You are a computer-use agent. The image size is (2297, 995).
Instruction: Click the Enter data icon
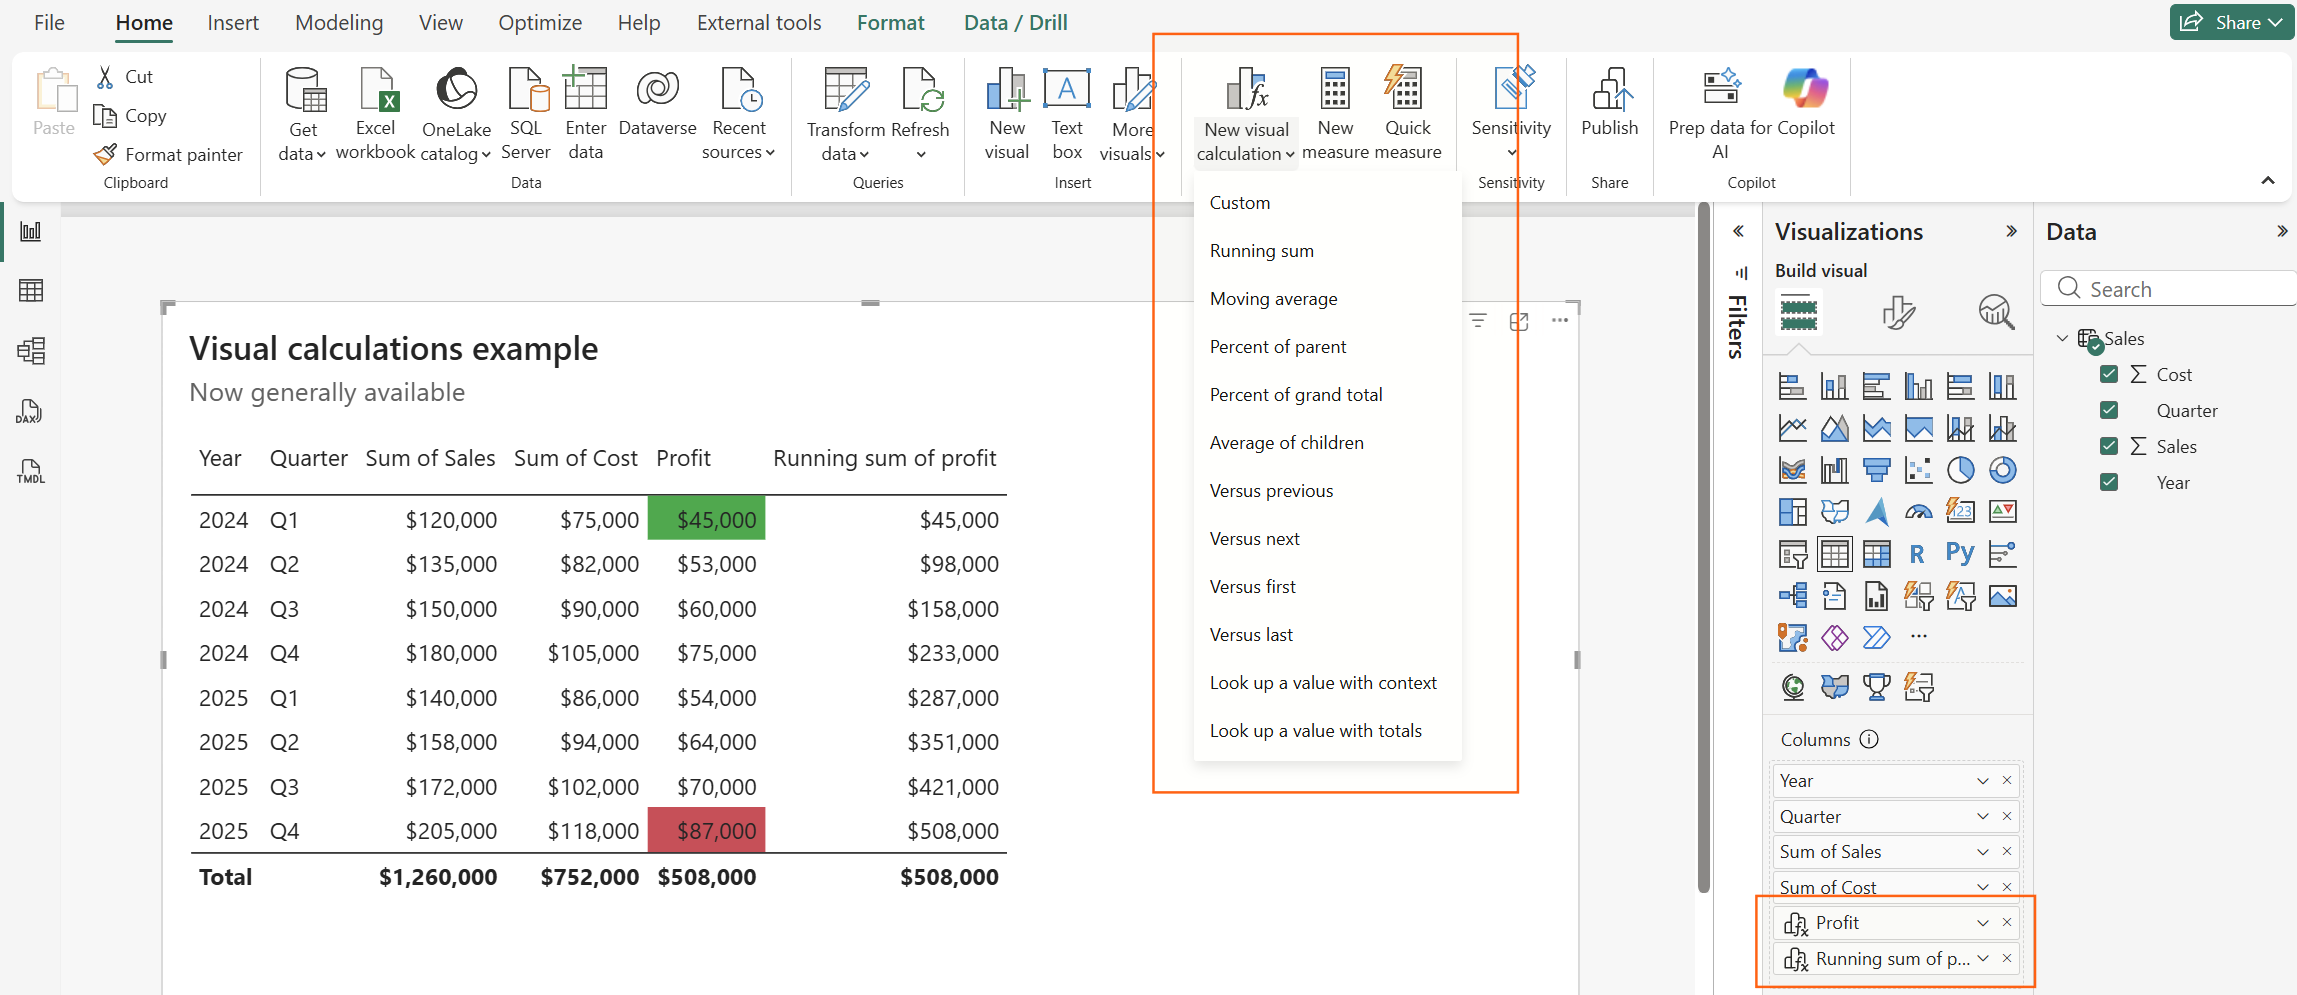[x=586, y=88]
